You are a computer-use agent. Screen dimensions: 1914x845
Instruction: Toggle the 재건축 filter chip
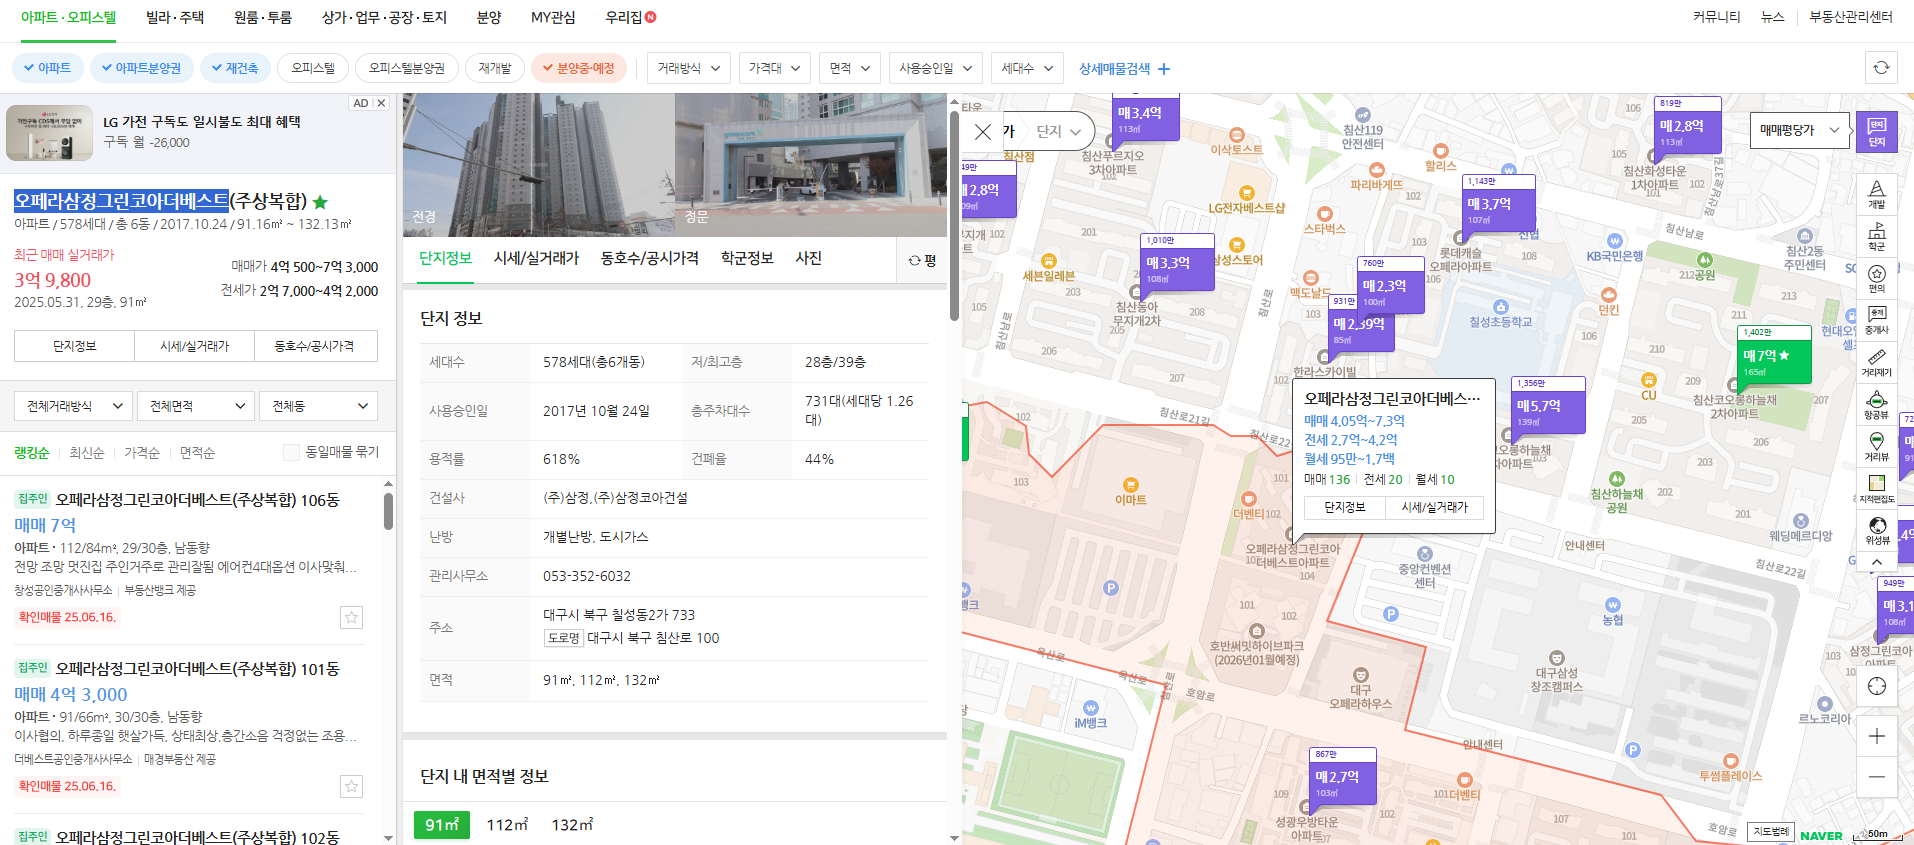click(235, 68)
